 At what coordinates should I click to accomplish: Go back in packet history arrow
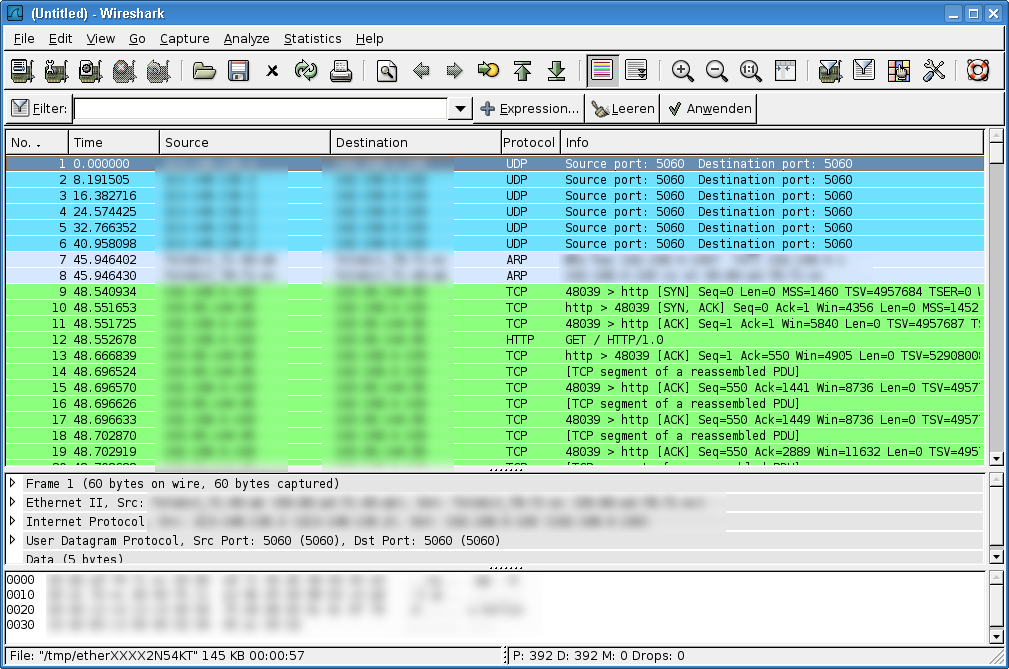click(421, 71)
